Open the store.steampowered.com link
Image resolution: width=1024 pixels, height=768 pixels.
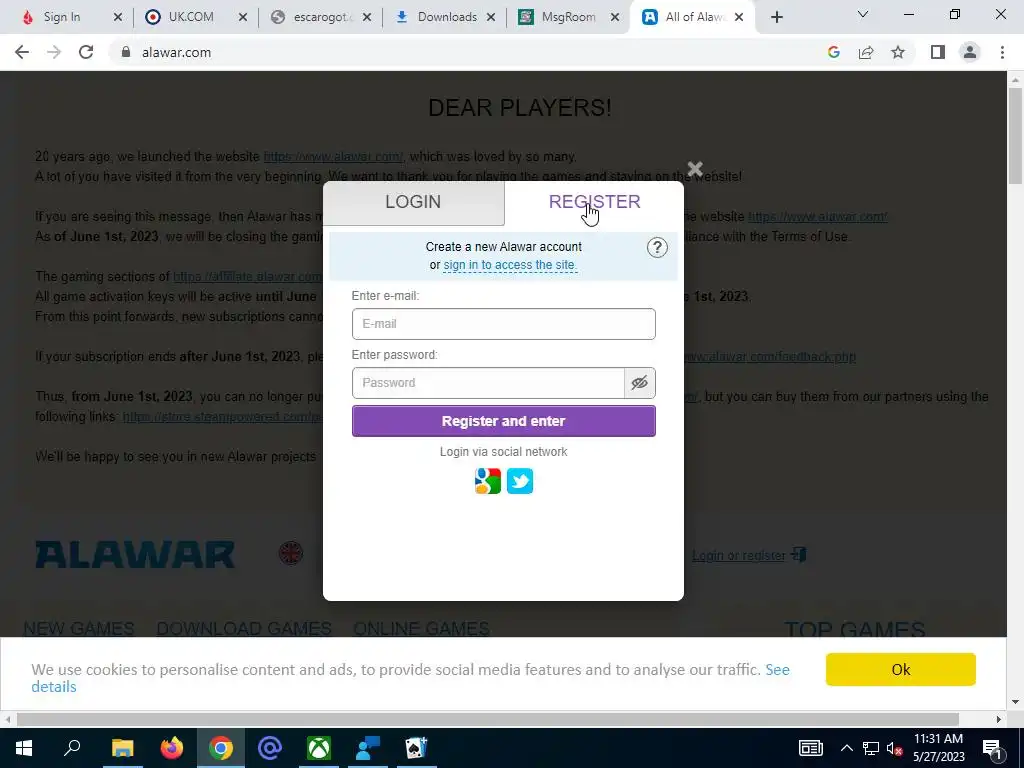click(223, 417)
